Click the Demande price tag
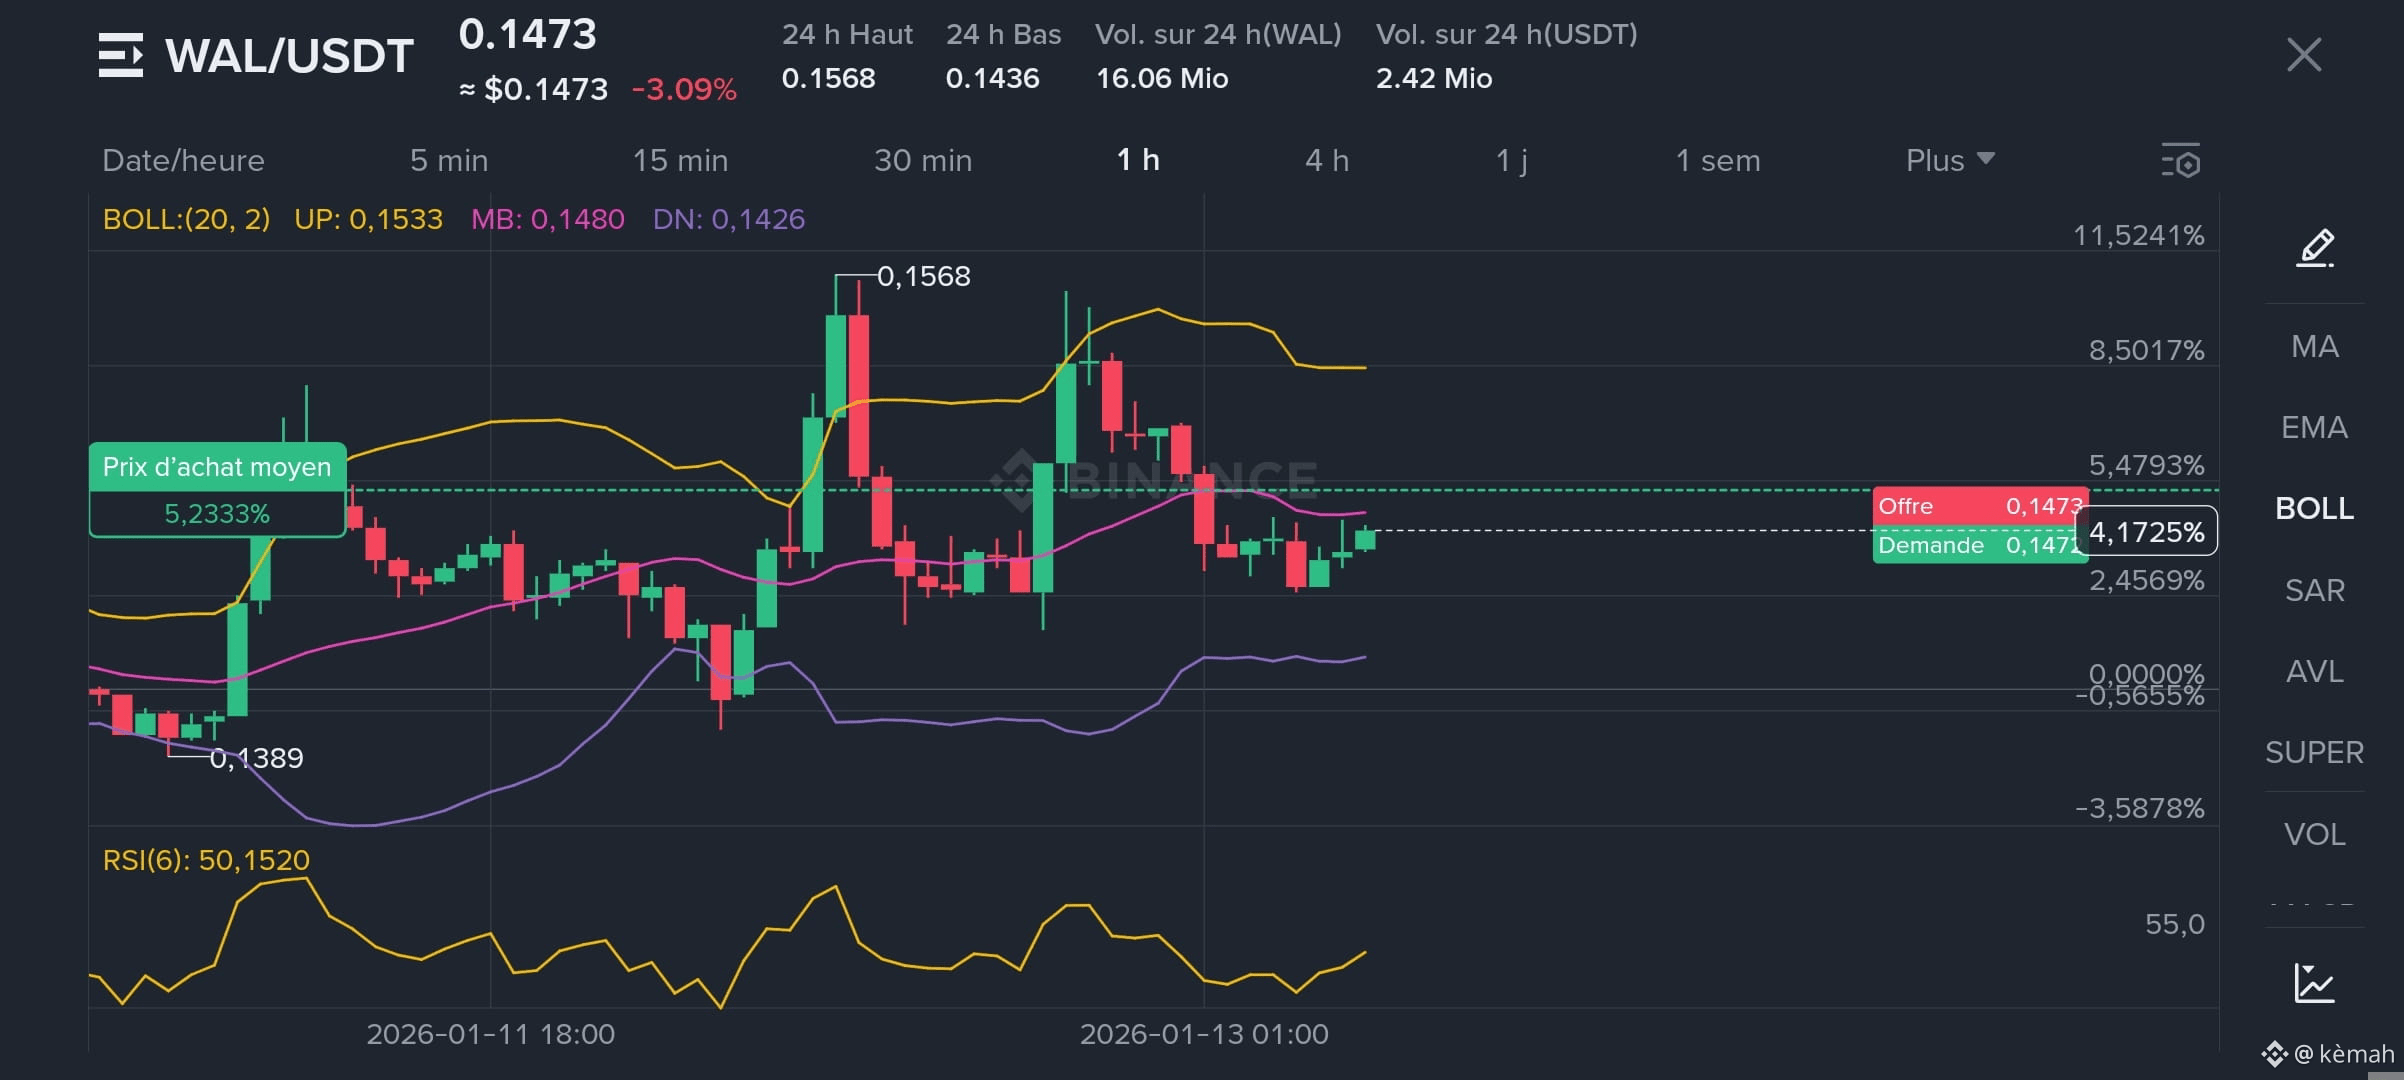The height and width of the screenshot is (1080, 2404). pos(1980,545)
